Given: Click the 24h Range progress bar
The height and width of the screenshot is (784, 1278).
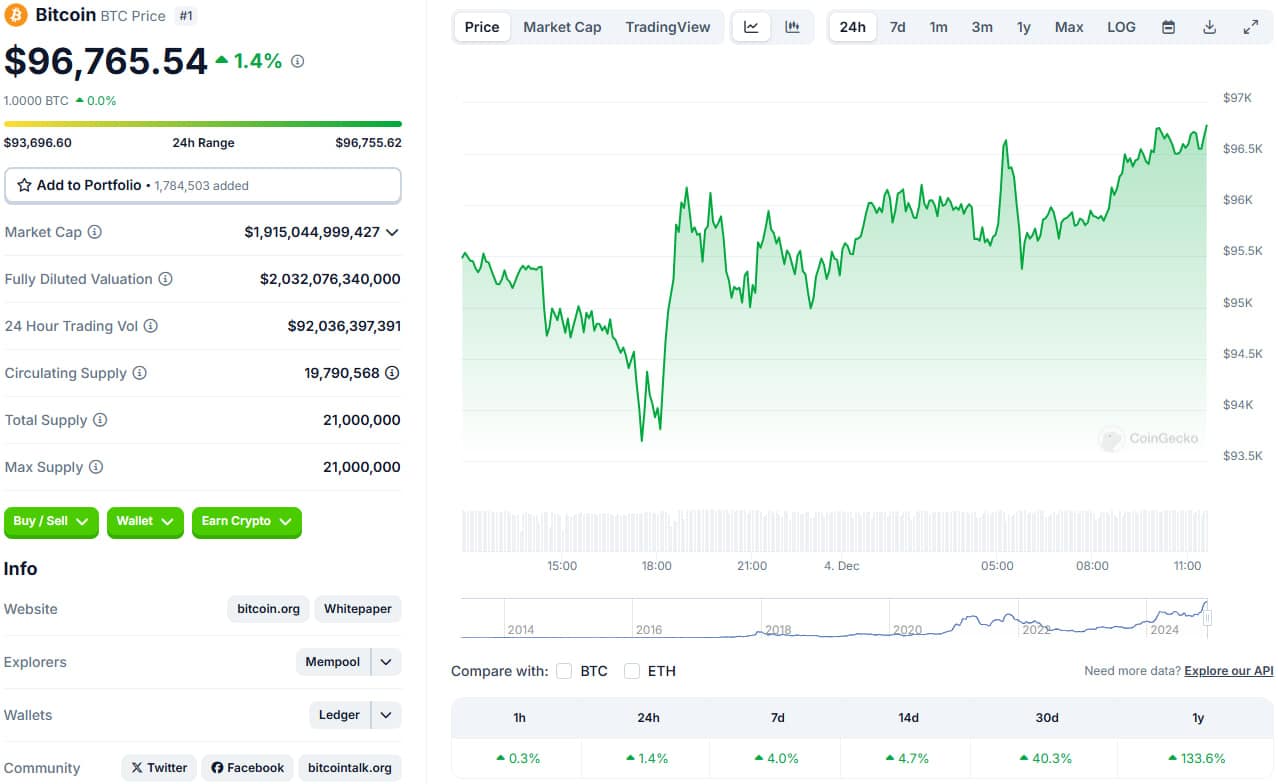Looking at the screenshot, I should tap(203, 124).
